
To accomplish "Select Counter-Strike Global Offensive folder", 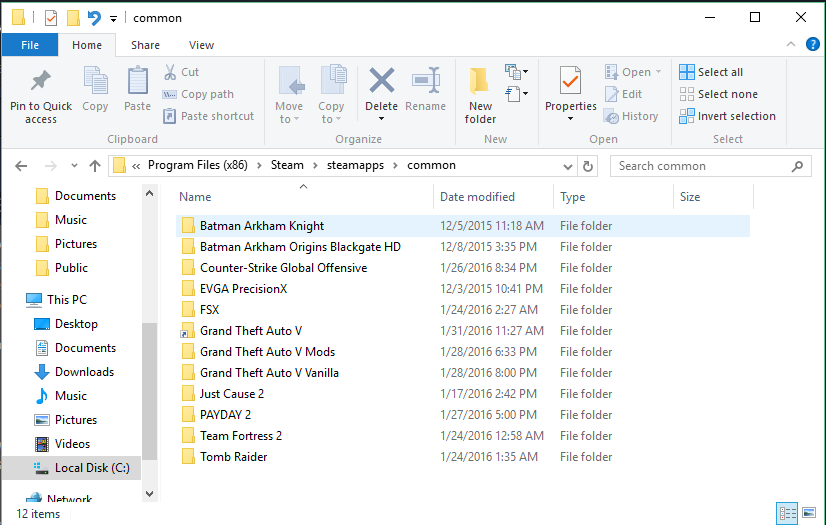I will [x=463, y=268].
